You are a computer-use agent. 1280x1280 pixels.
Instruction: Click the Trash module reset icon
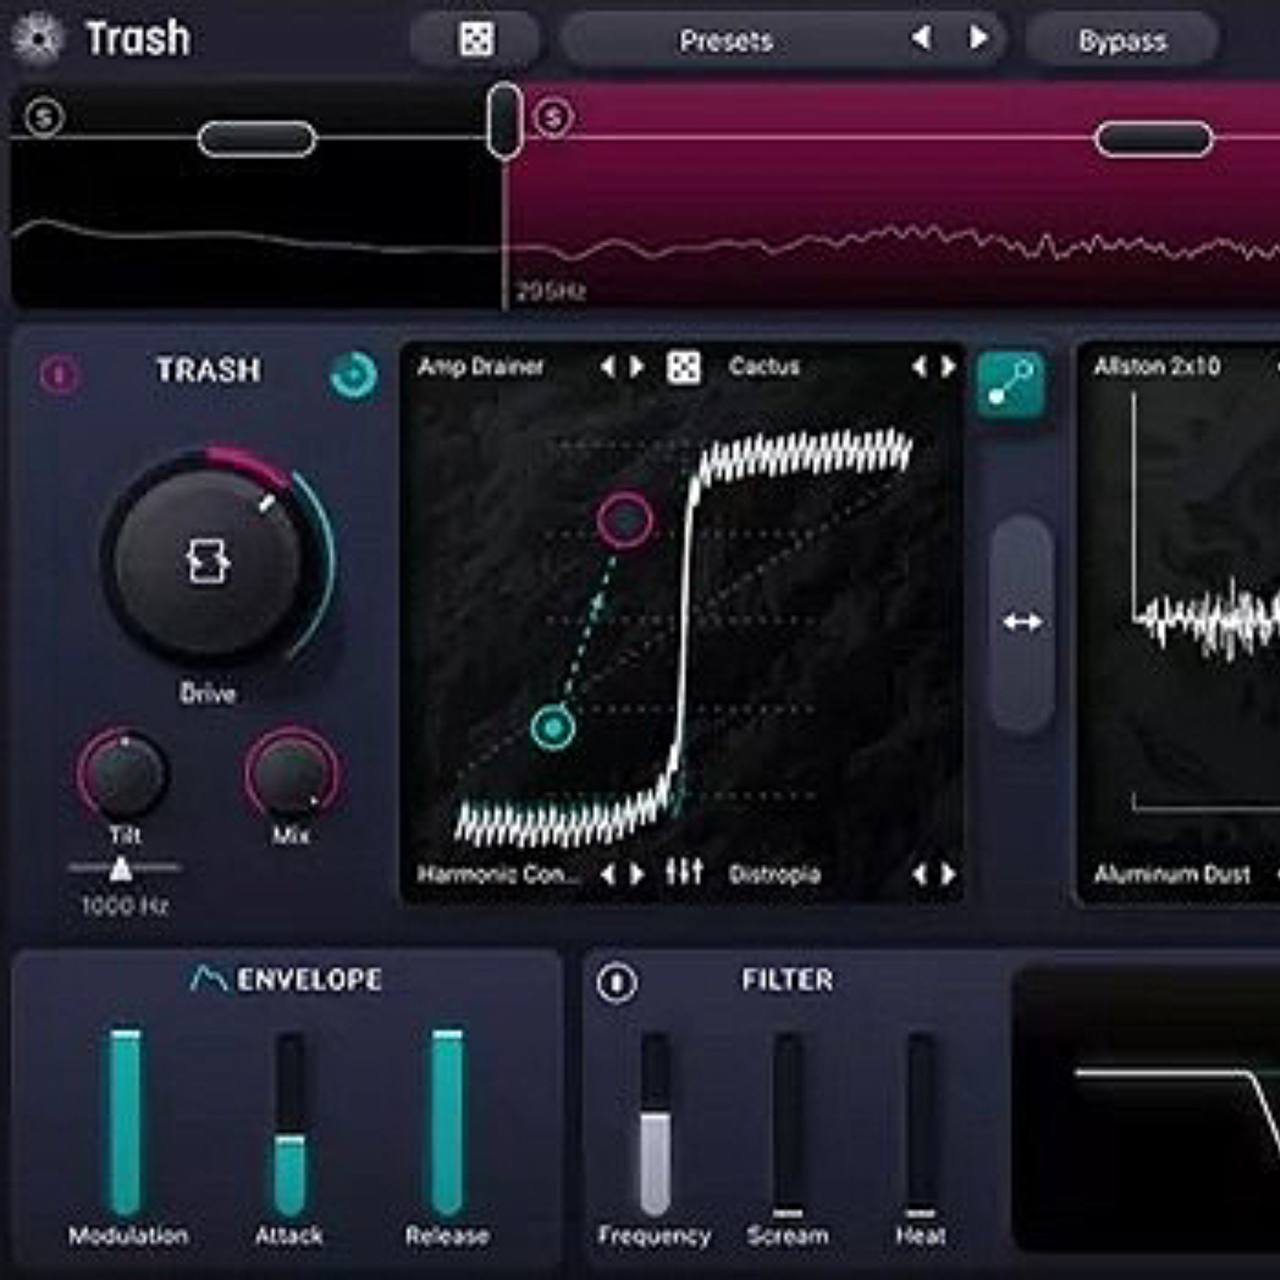pyautogui.click(x=353, y=376)
